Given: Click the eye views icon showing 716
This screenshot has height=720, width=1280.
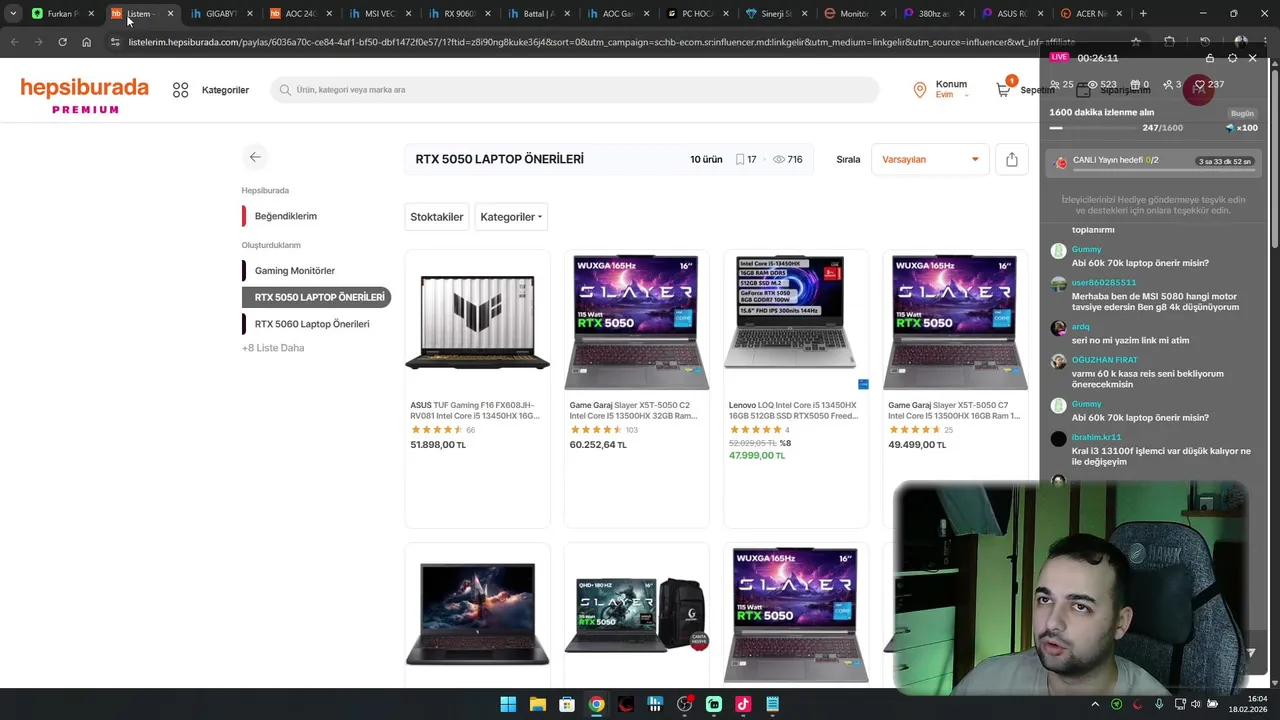Looking at the screenshot, I should point(779,159).
